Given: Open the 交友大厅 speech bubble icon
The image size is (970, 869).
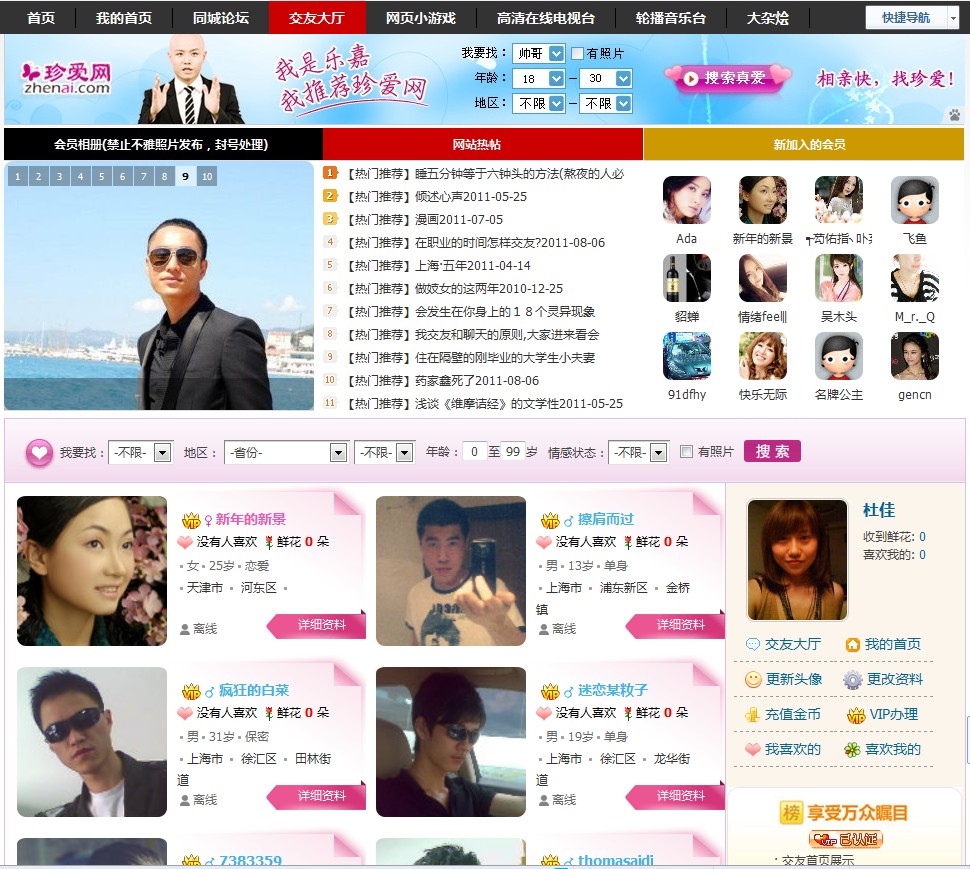Looking at the screenshot, I should 752,644.
